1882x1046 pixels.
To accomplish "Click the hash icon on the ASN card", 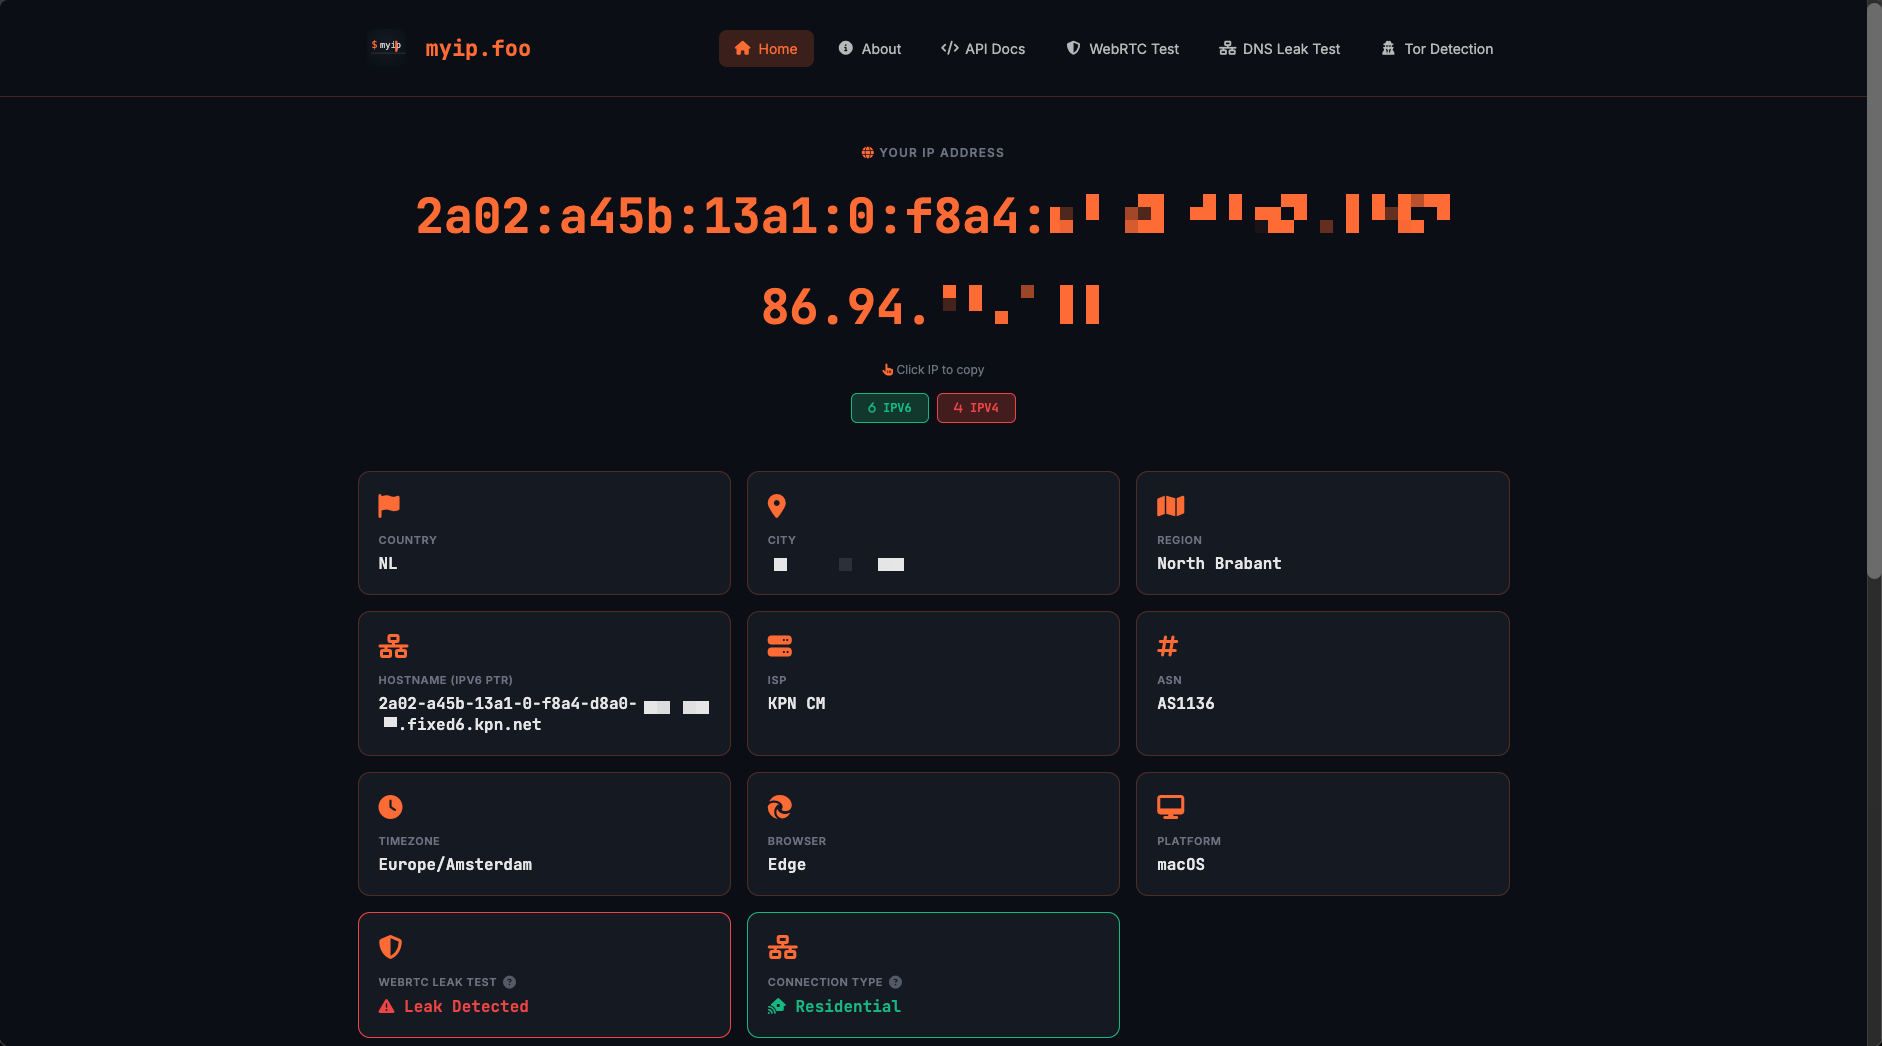I will 1168,646.
